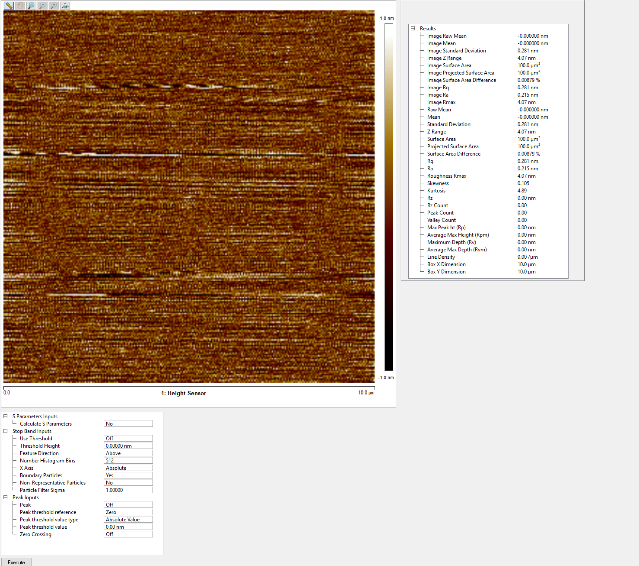Open the Non Representative Particles value field
This screenshot has height=566, width=639.
pyautogui.click(x=128, y=482)
